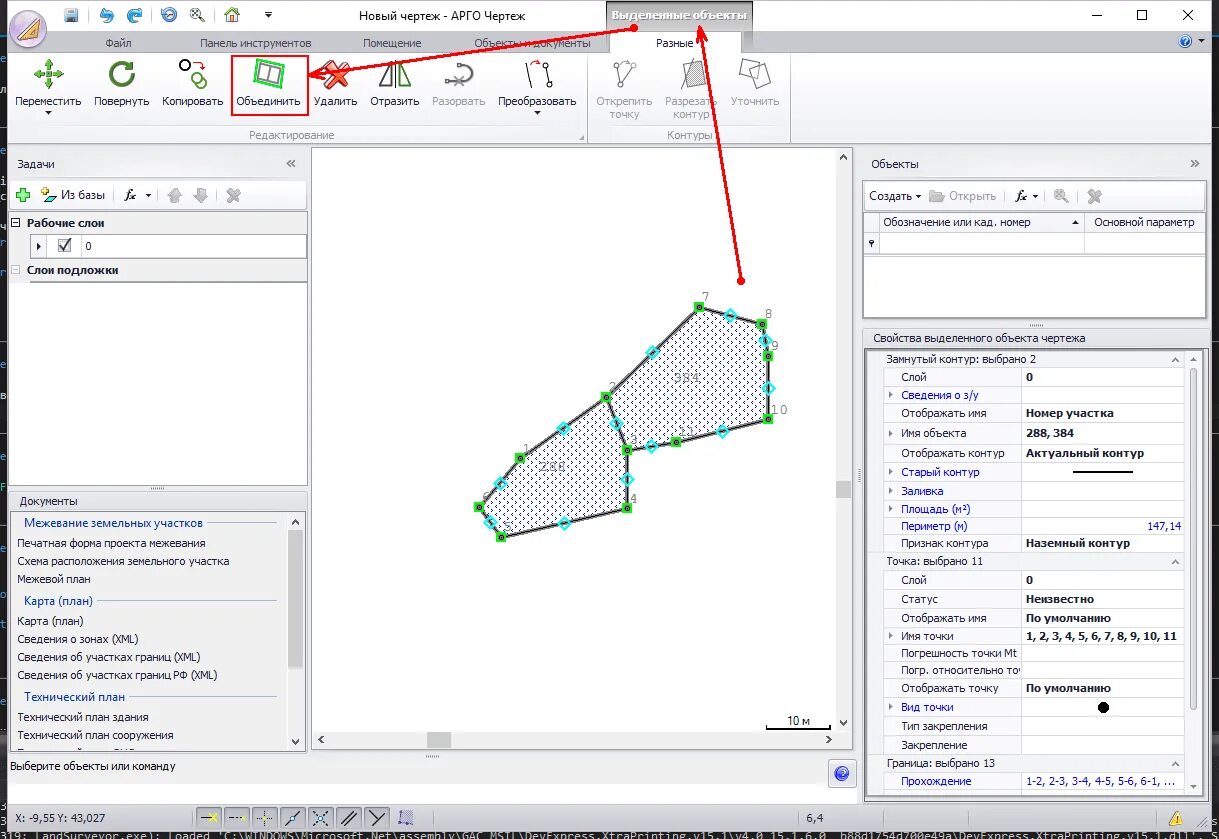Switch to the Помещение tab
Image resolution: width=1219 pixels, height=839 pixels.
tap(392, 43)
